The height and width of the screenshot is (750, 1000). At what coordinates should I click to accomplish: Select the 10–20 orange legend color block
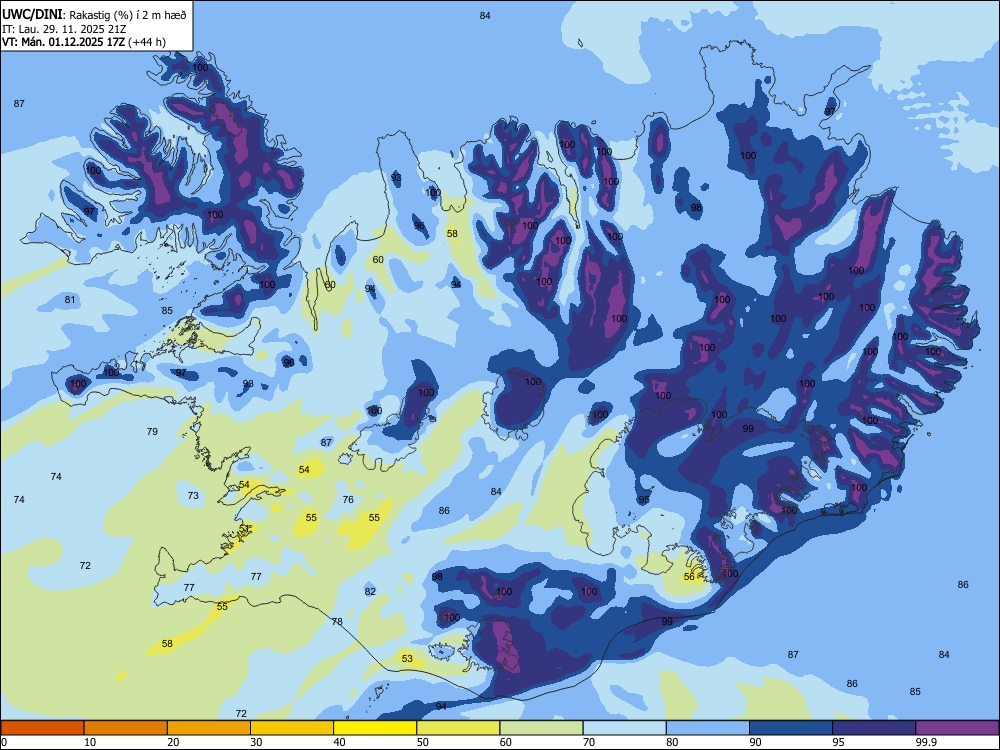pos(126,728)
